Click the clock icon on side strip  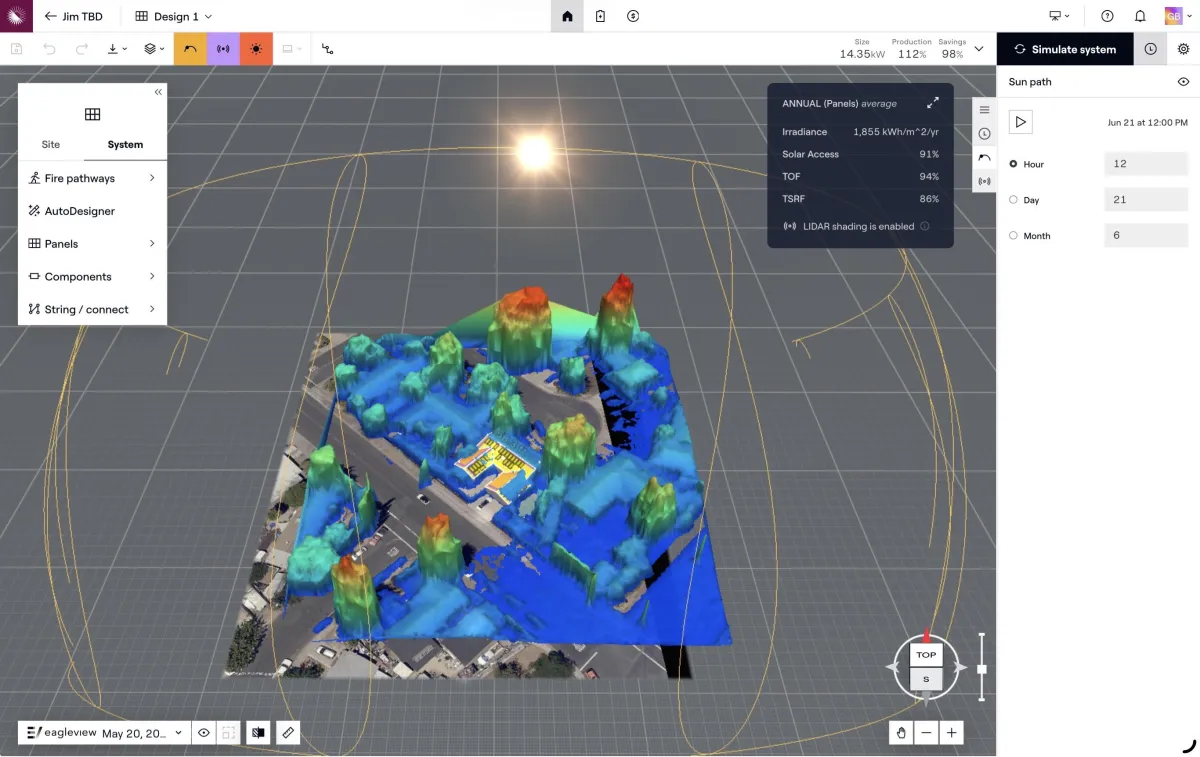tap(984, 134)
